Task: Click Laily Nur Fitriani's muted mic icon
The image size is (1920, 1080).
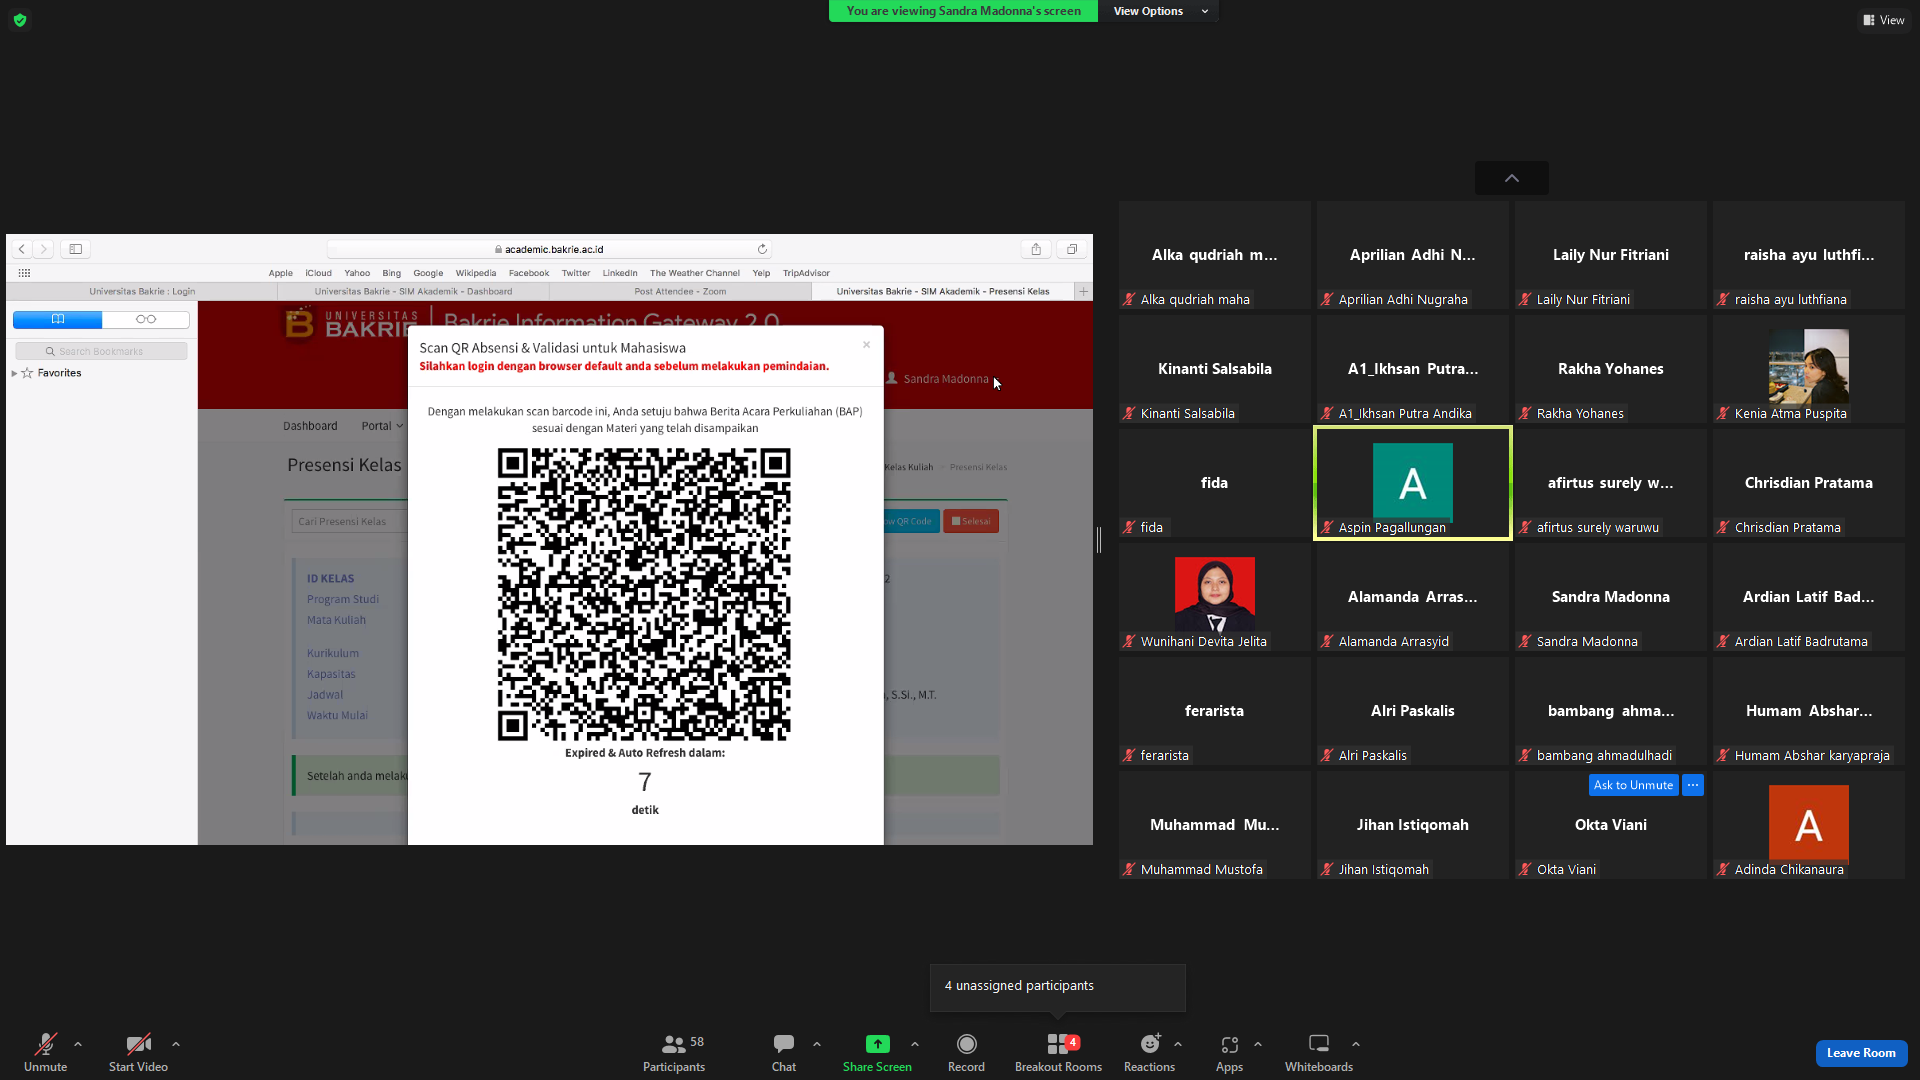Action: (x=1525, y=299)
